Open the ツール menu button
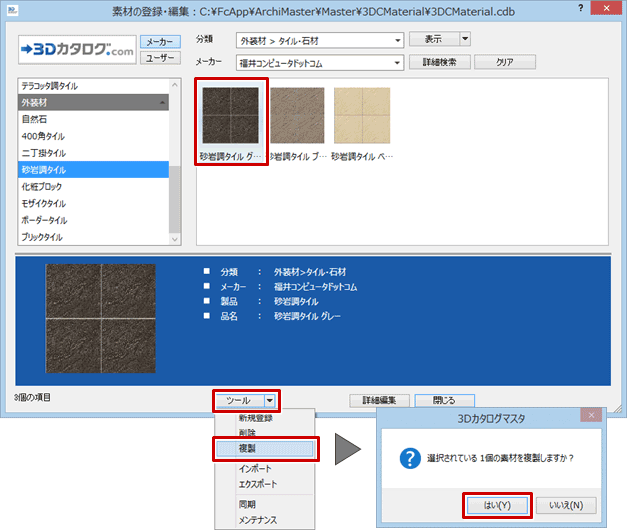 245,400
